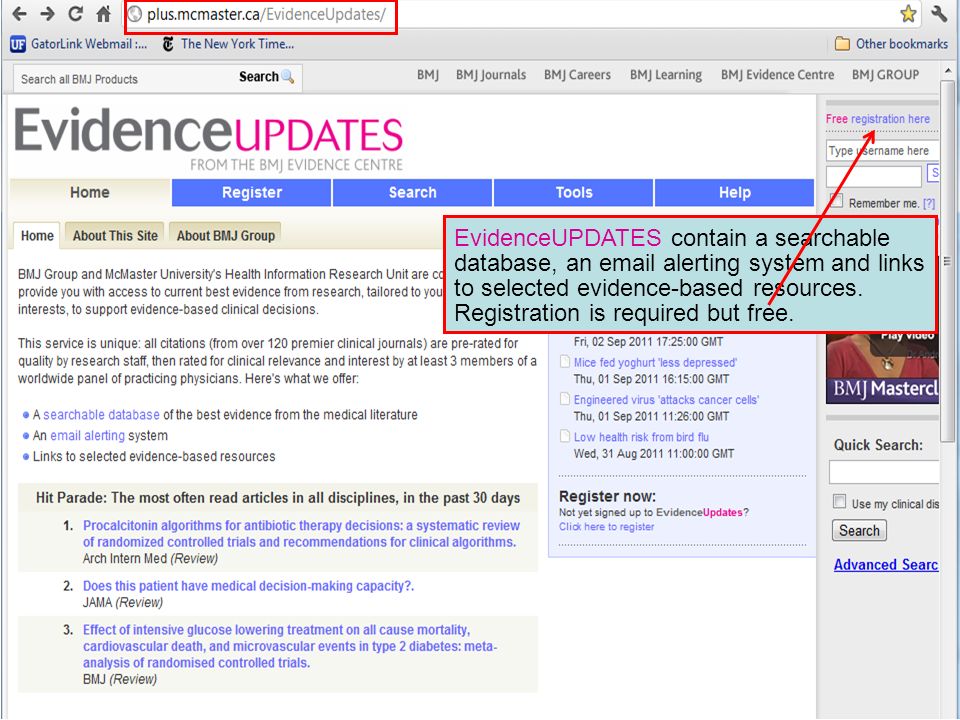Tick the Remember me checkbox
The height and width of the screenshot is (720, 960).
[x=836, y=200]
